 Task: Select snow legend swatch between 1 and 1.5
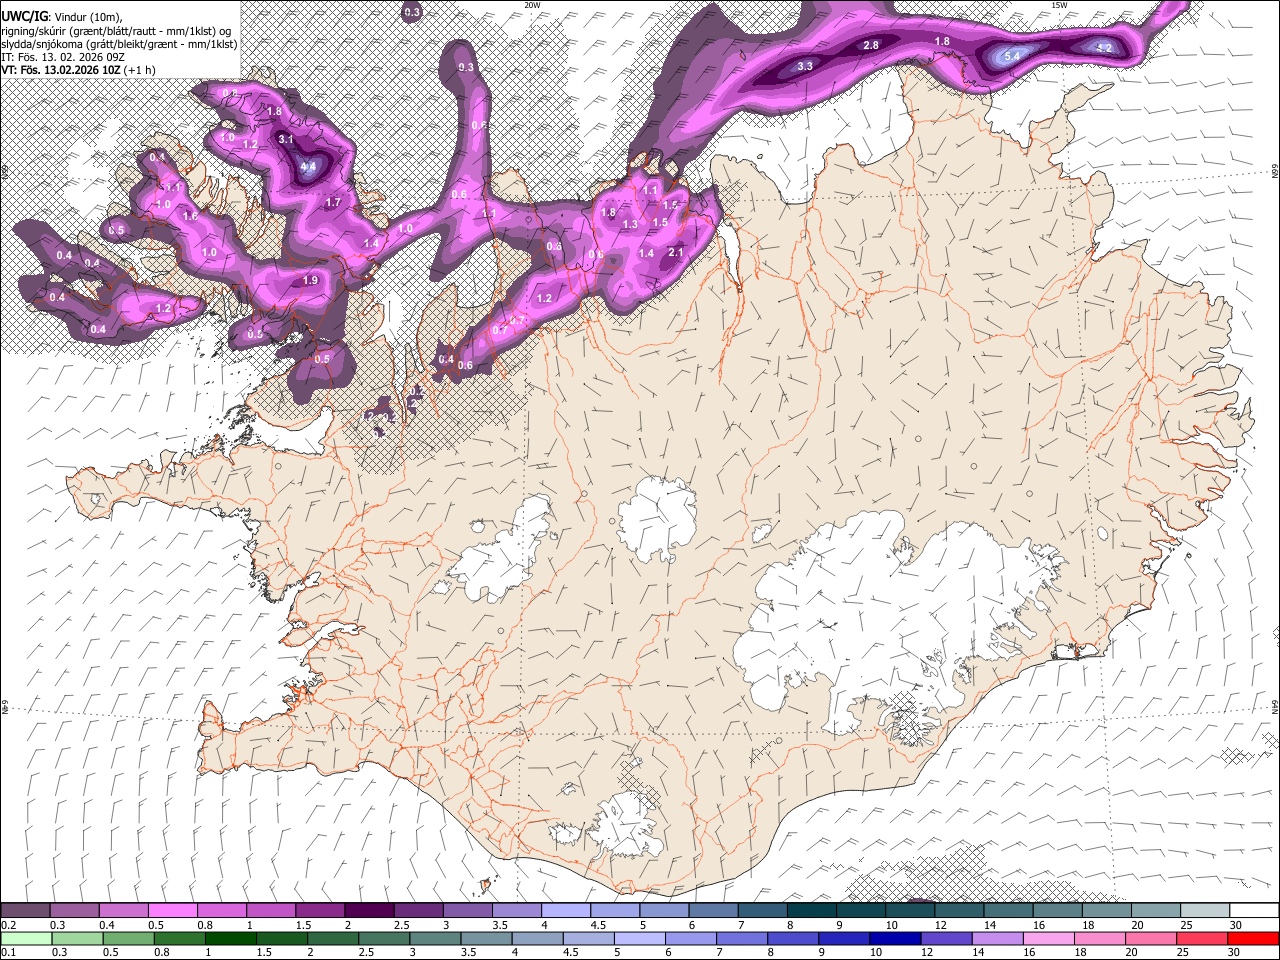(x=271, y=911)
